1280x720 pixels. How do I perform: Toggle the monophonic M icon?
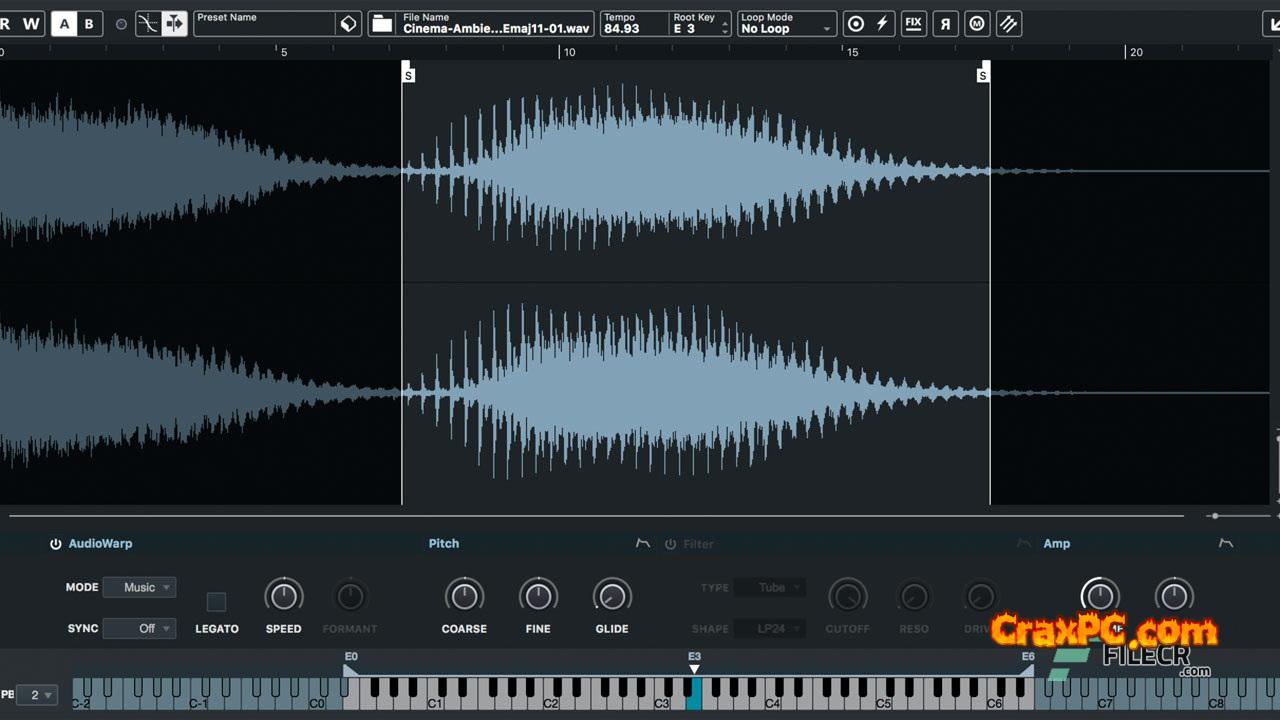(x=977, y=24)
